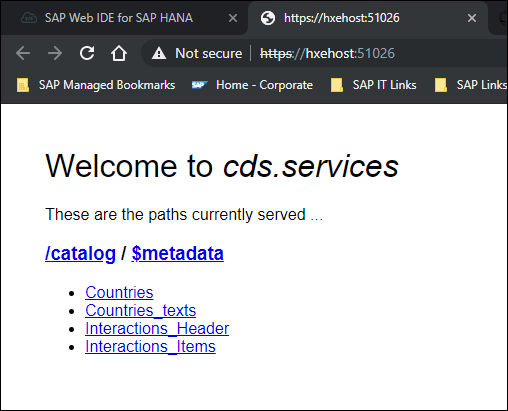The width and height of the screenshot is (508, 411).
Task: Close the SAP Web IDE tab
Action: coord(233,18)
